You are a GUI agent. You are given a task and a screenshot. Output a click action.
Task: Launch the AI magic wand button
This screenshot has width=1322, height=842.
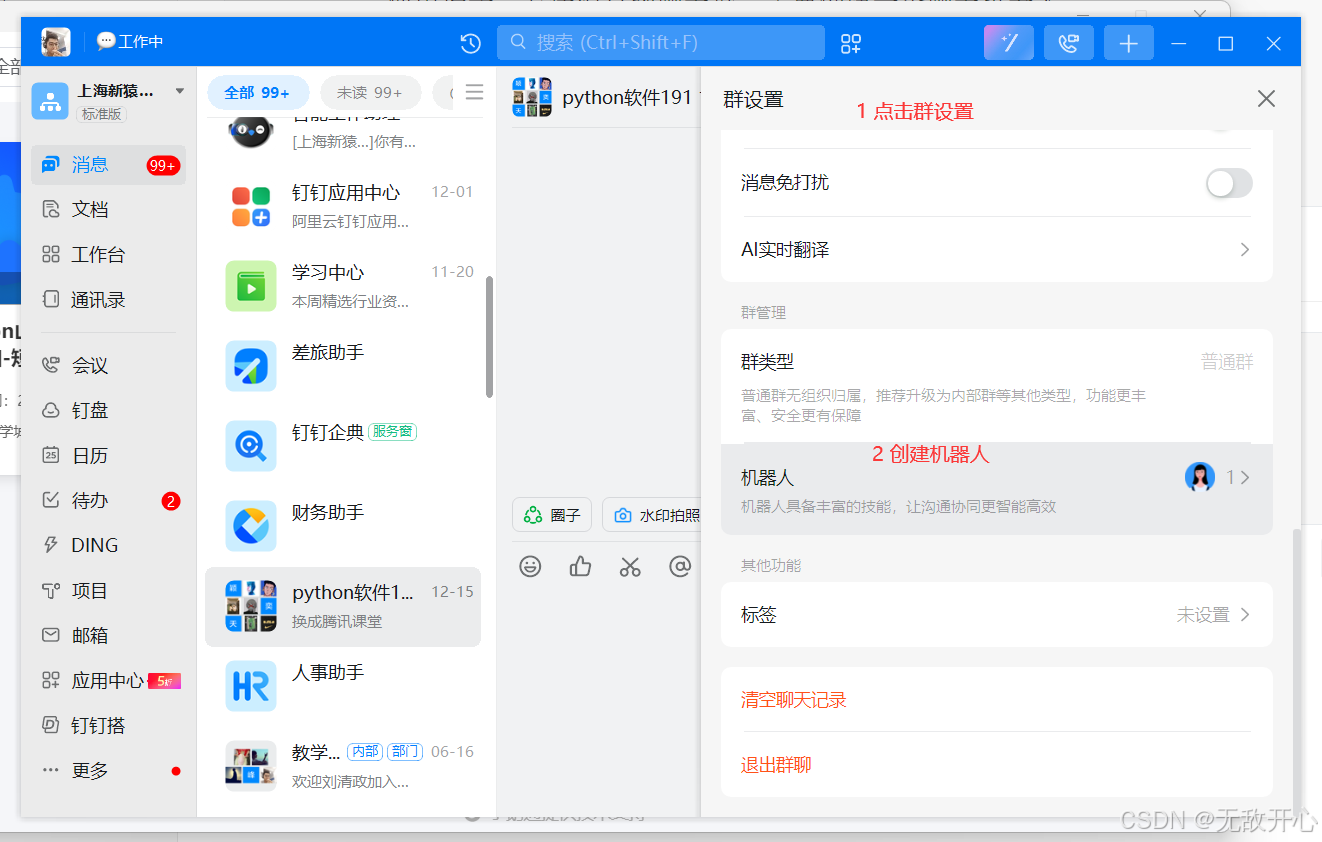click(1009, 43)
